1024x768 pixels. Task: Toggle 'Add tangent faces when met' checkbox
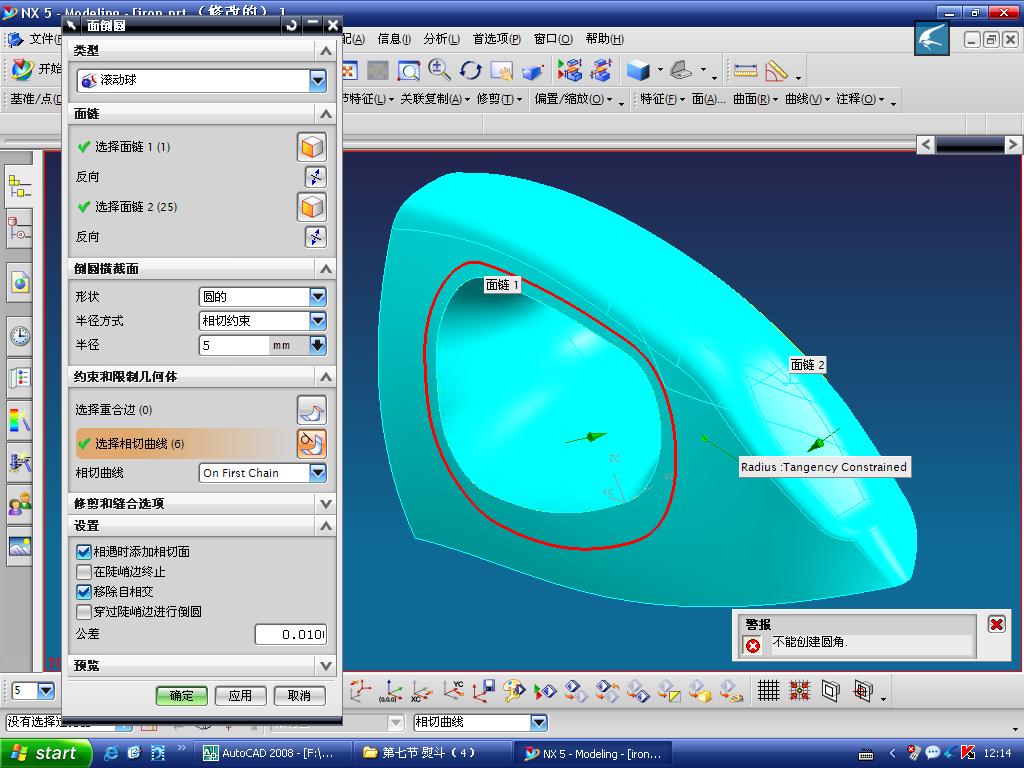pyautogui.click(x=84, y=552)
